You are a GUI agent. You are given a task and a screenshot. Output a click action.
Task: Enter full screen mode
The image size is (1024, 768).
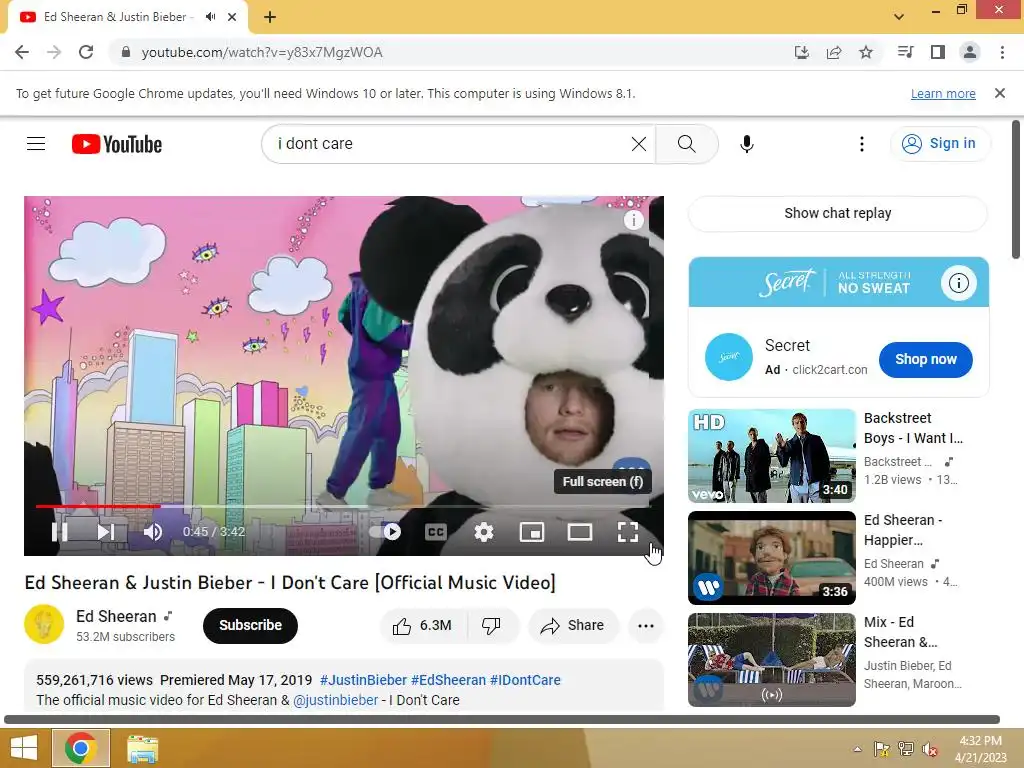click(628, 532)
